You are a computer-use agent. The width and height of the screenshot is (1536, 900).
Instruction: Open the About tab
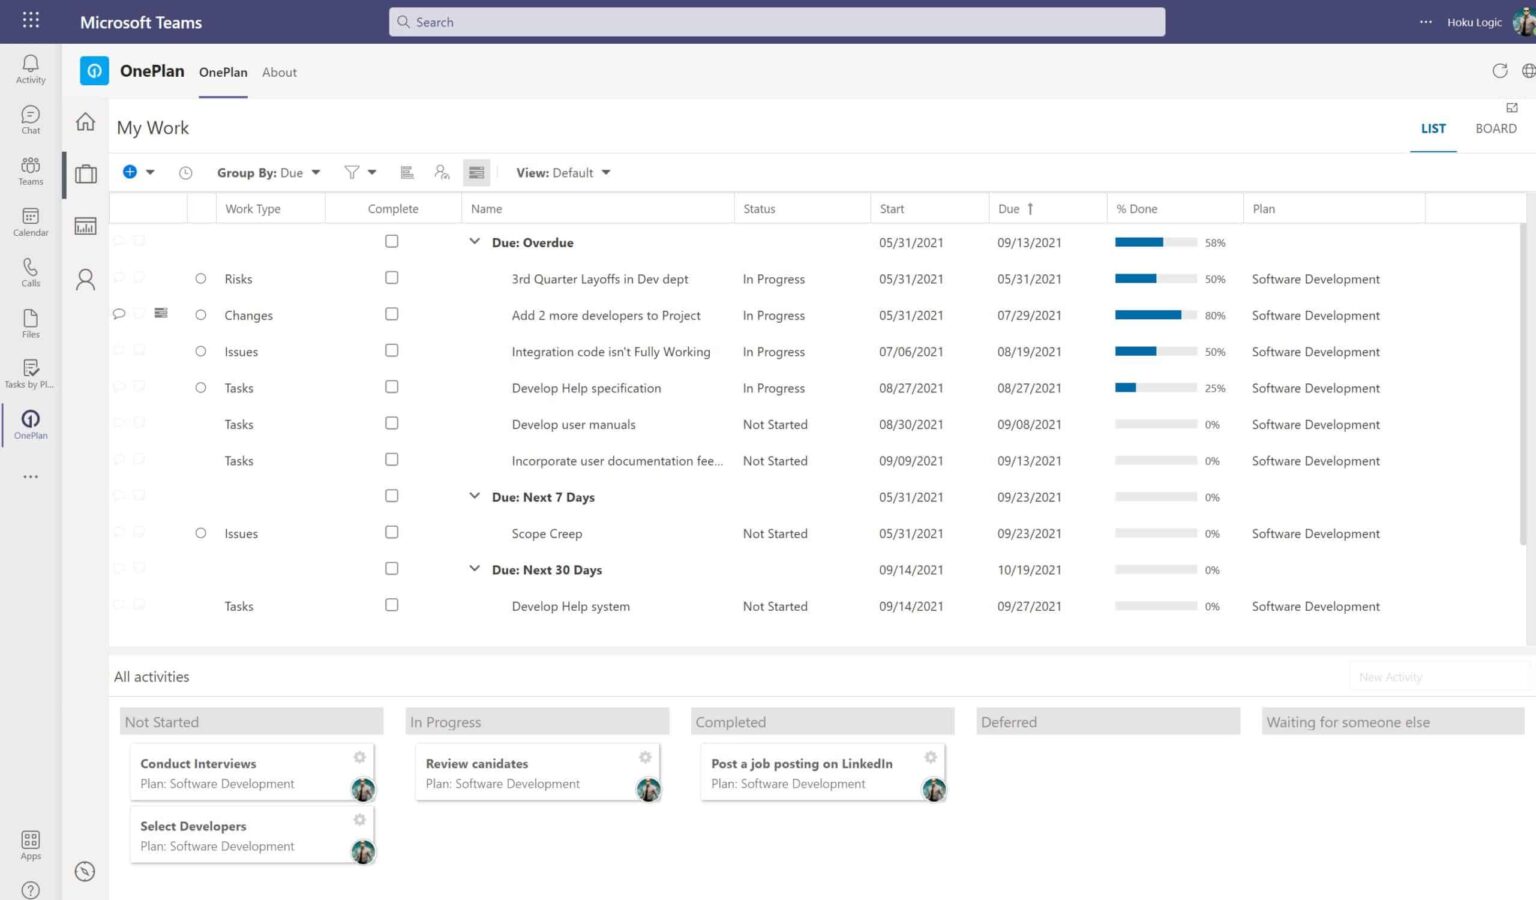click(x=279, y=72)
